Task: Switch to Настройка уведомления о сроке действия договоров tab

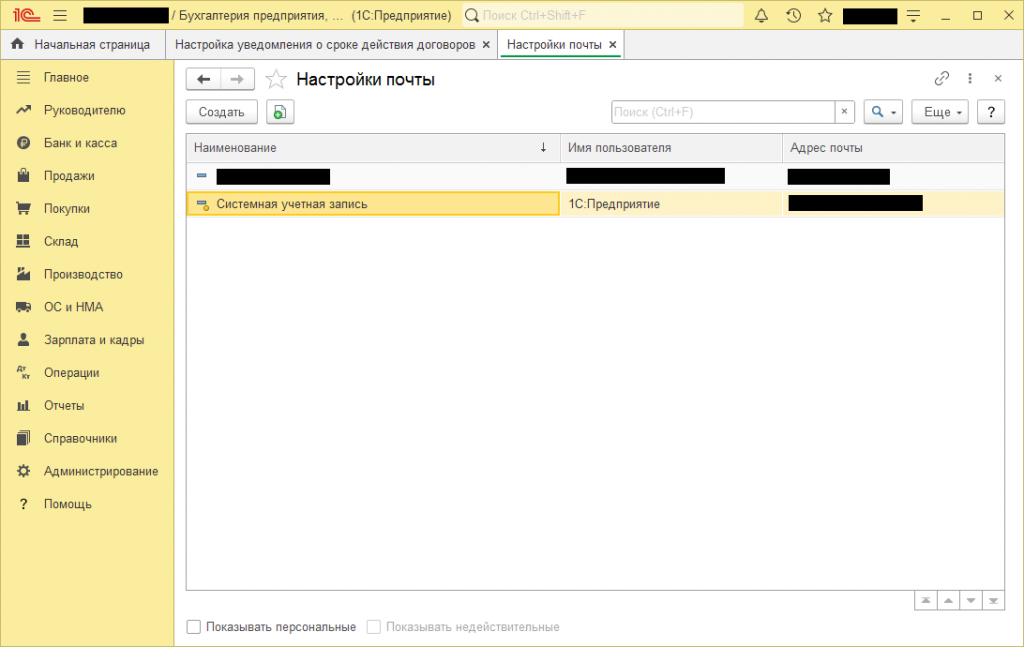Action: click(325, 44)
